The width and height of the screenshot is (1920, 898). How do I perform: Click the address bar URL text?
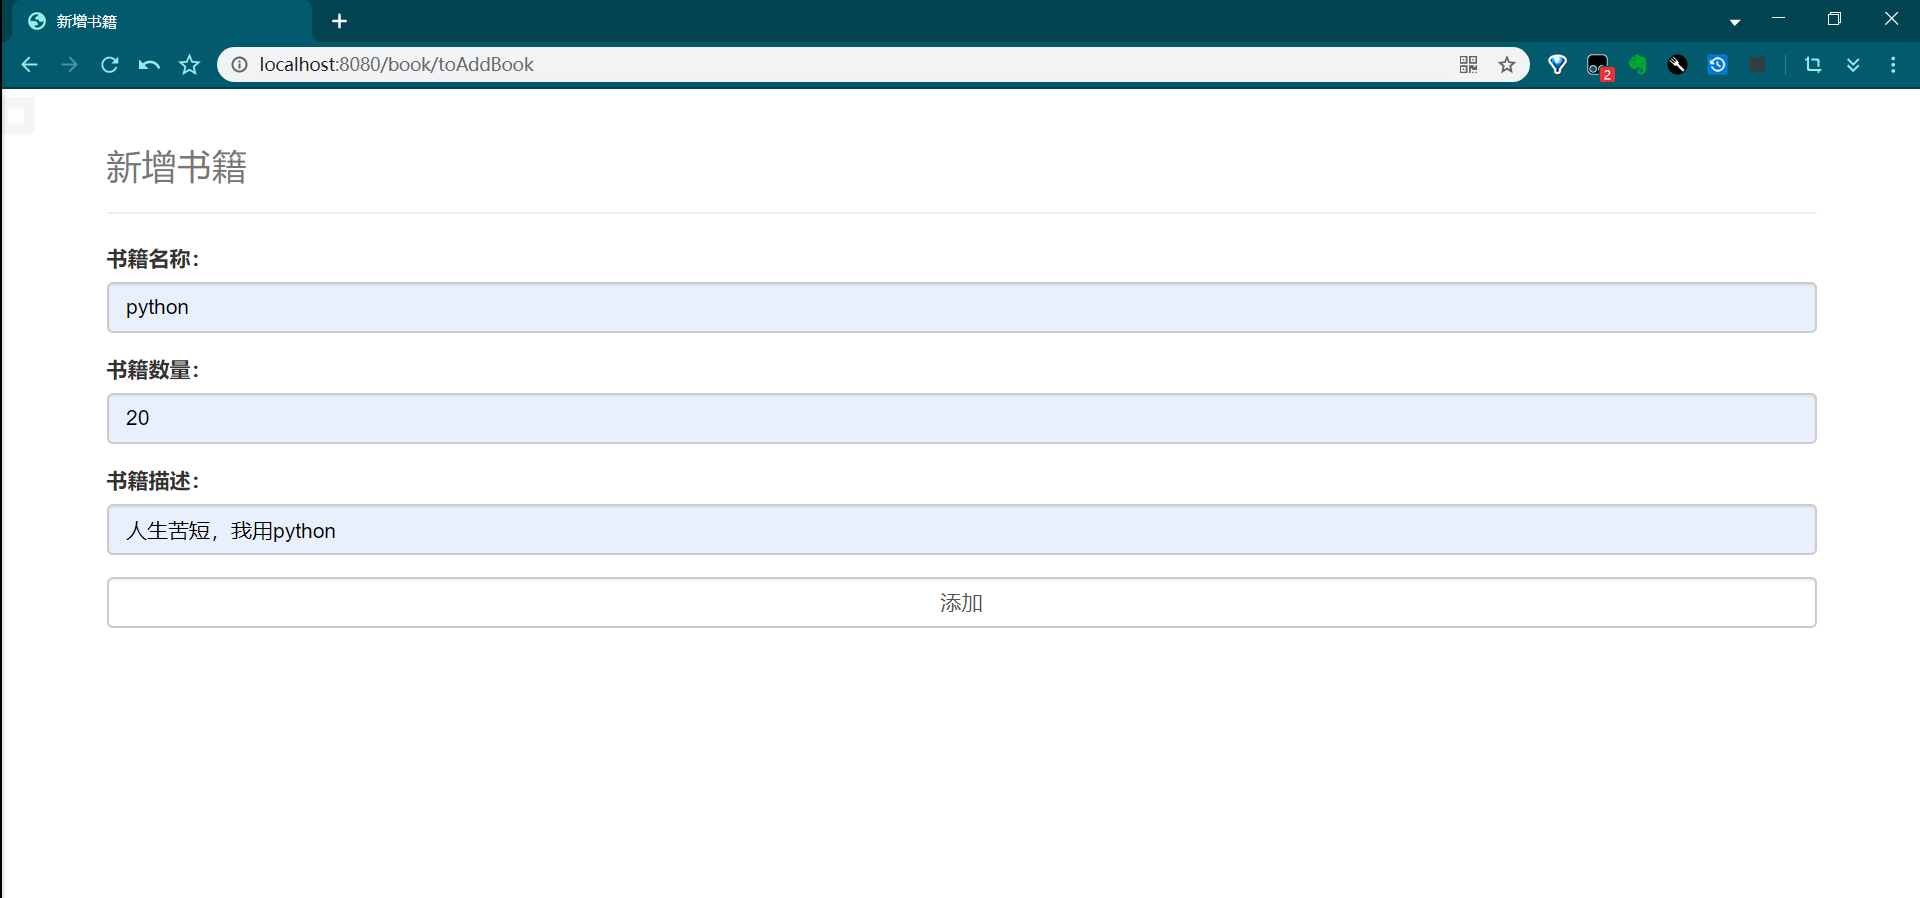tap(396, 65)
